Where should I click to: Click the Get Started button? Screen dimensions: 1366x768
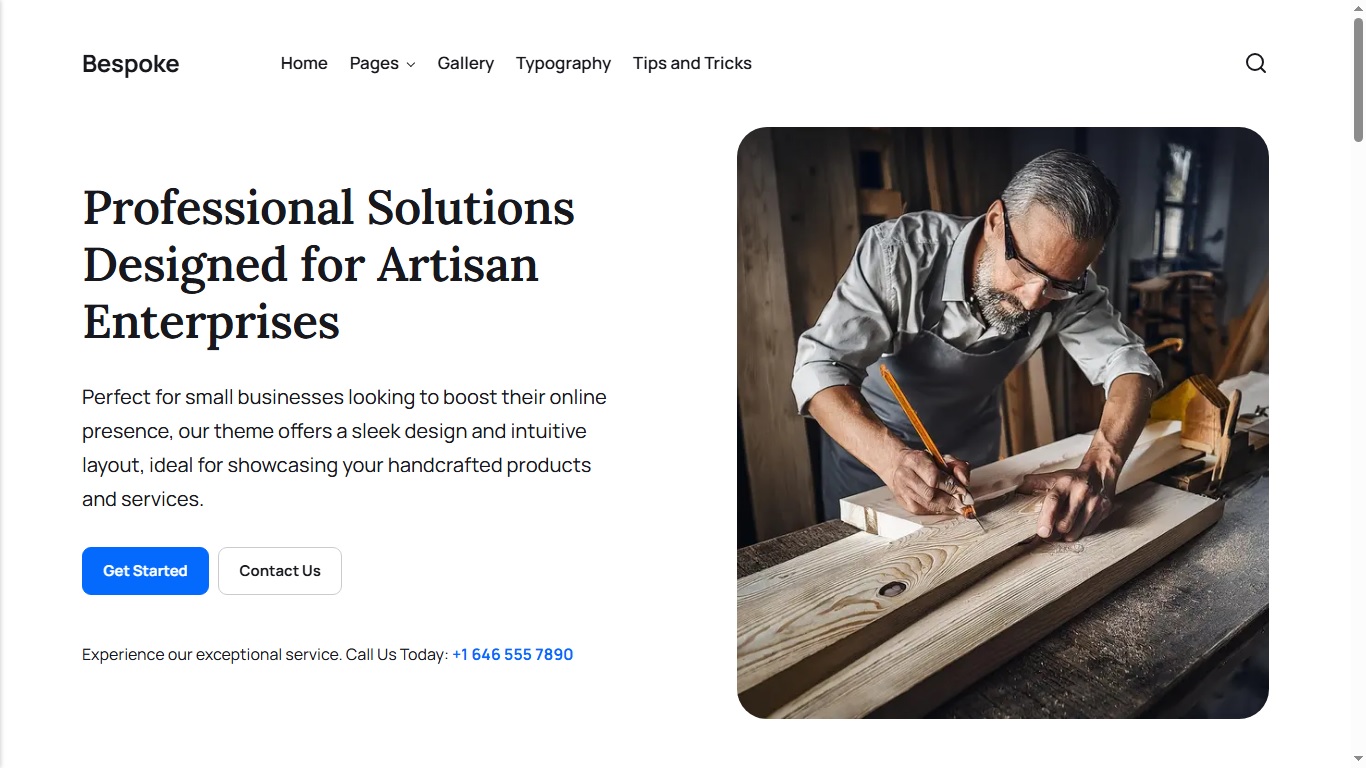(145, 570)
